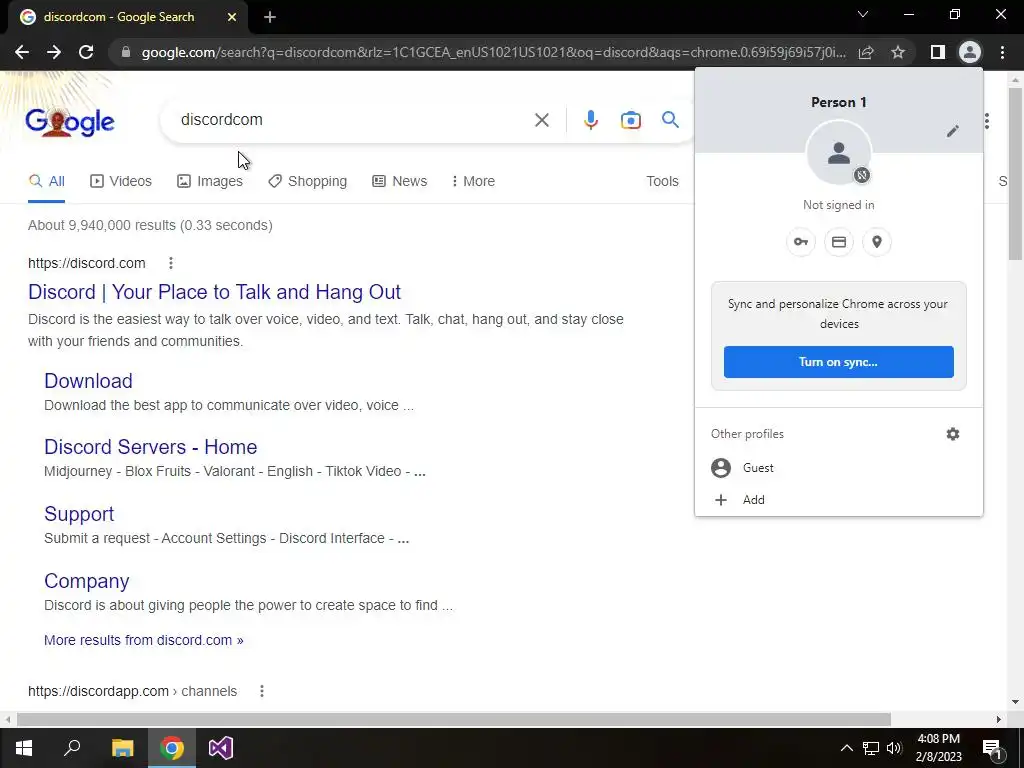Click the discordcom search input field

click(353, 120)
